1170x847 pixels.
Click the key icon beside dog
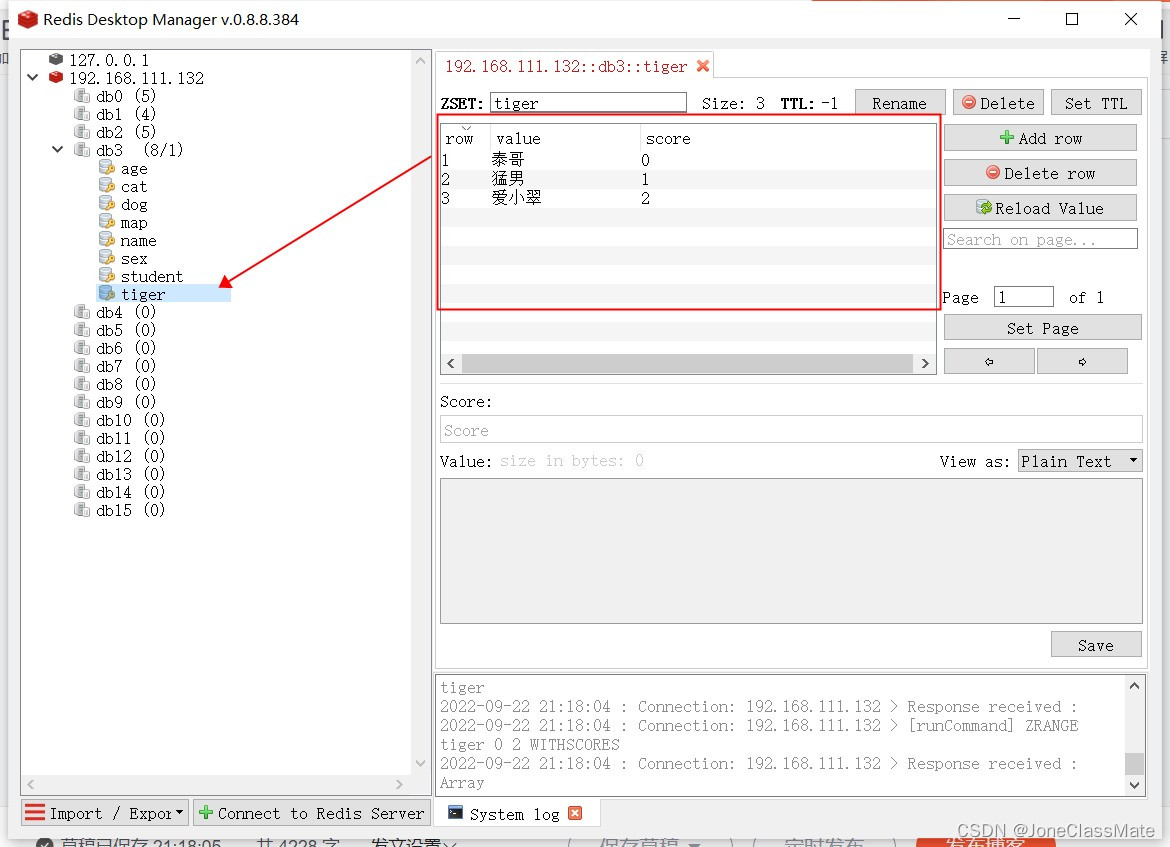tap(107, 204)
